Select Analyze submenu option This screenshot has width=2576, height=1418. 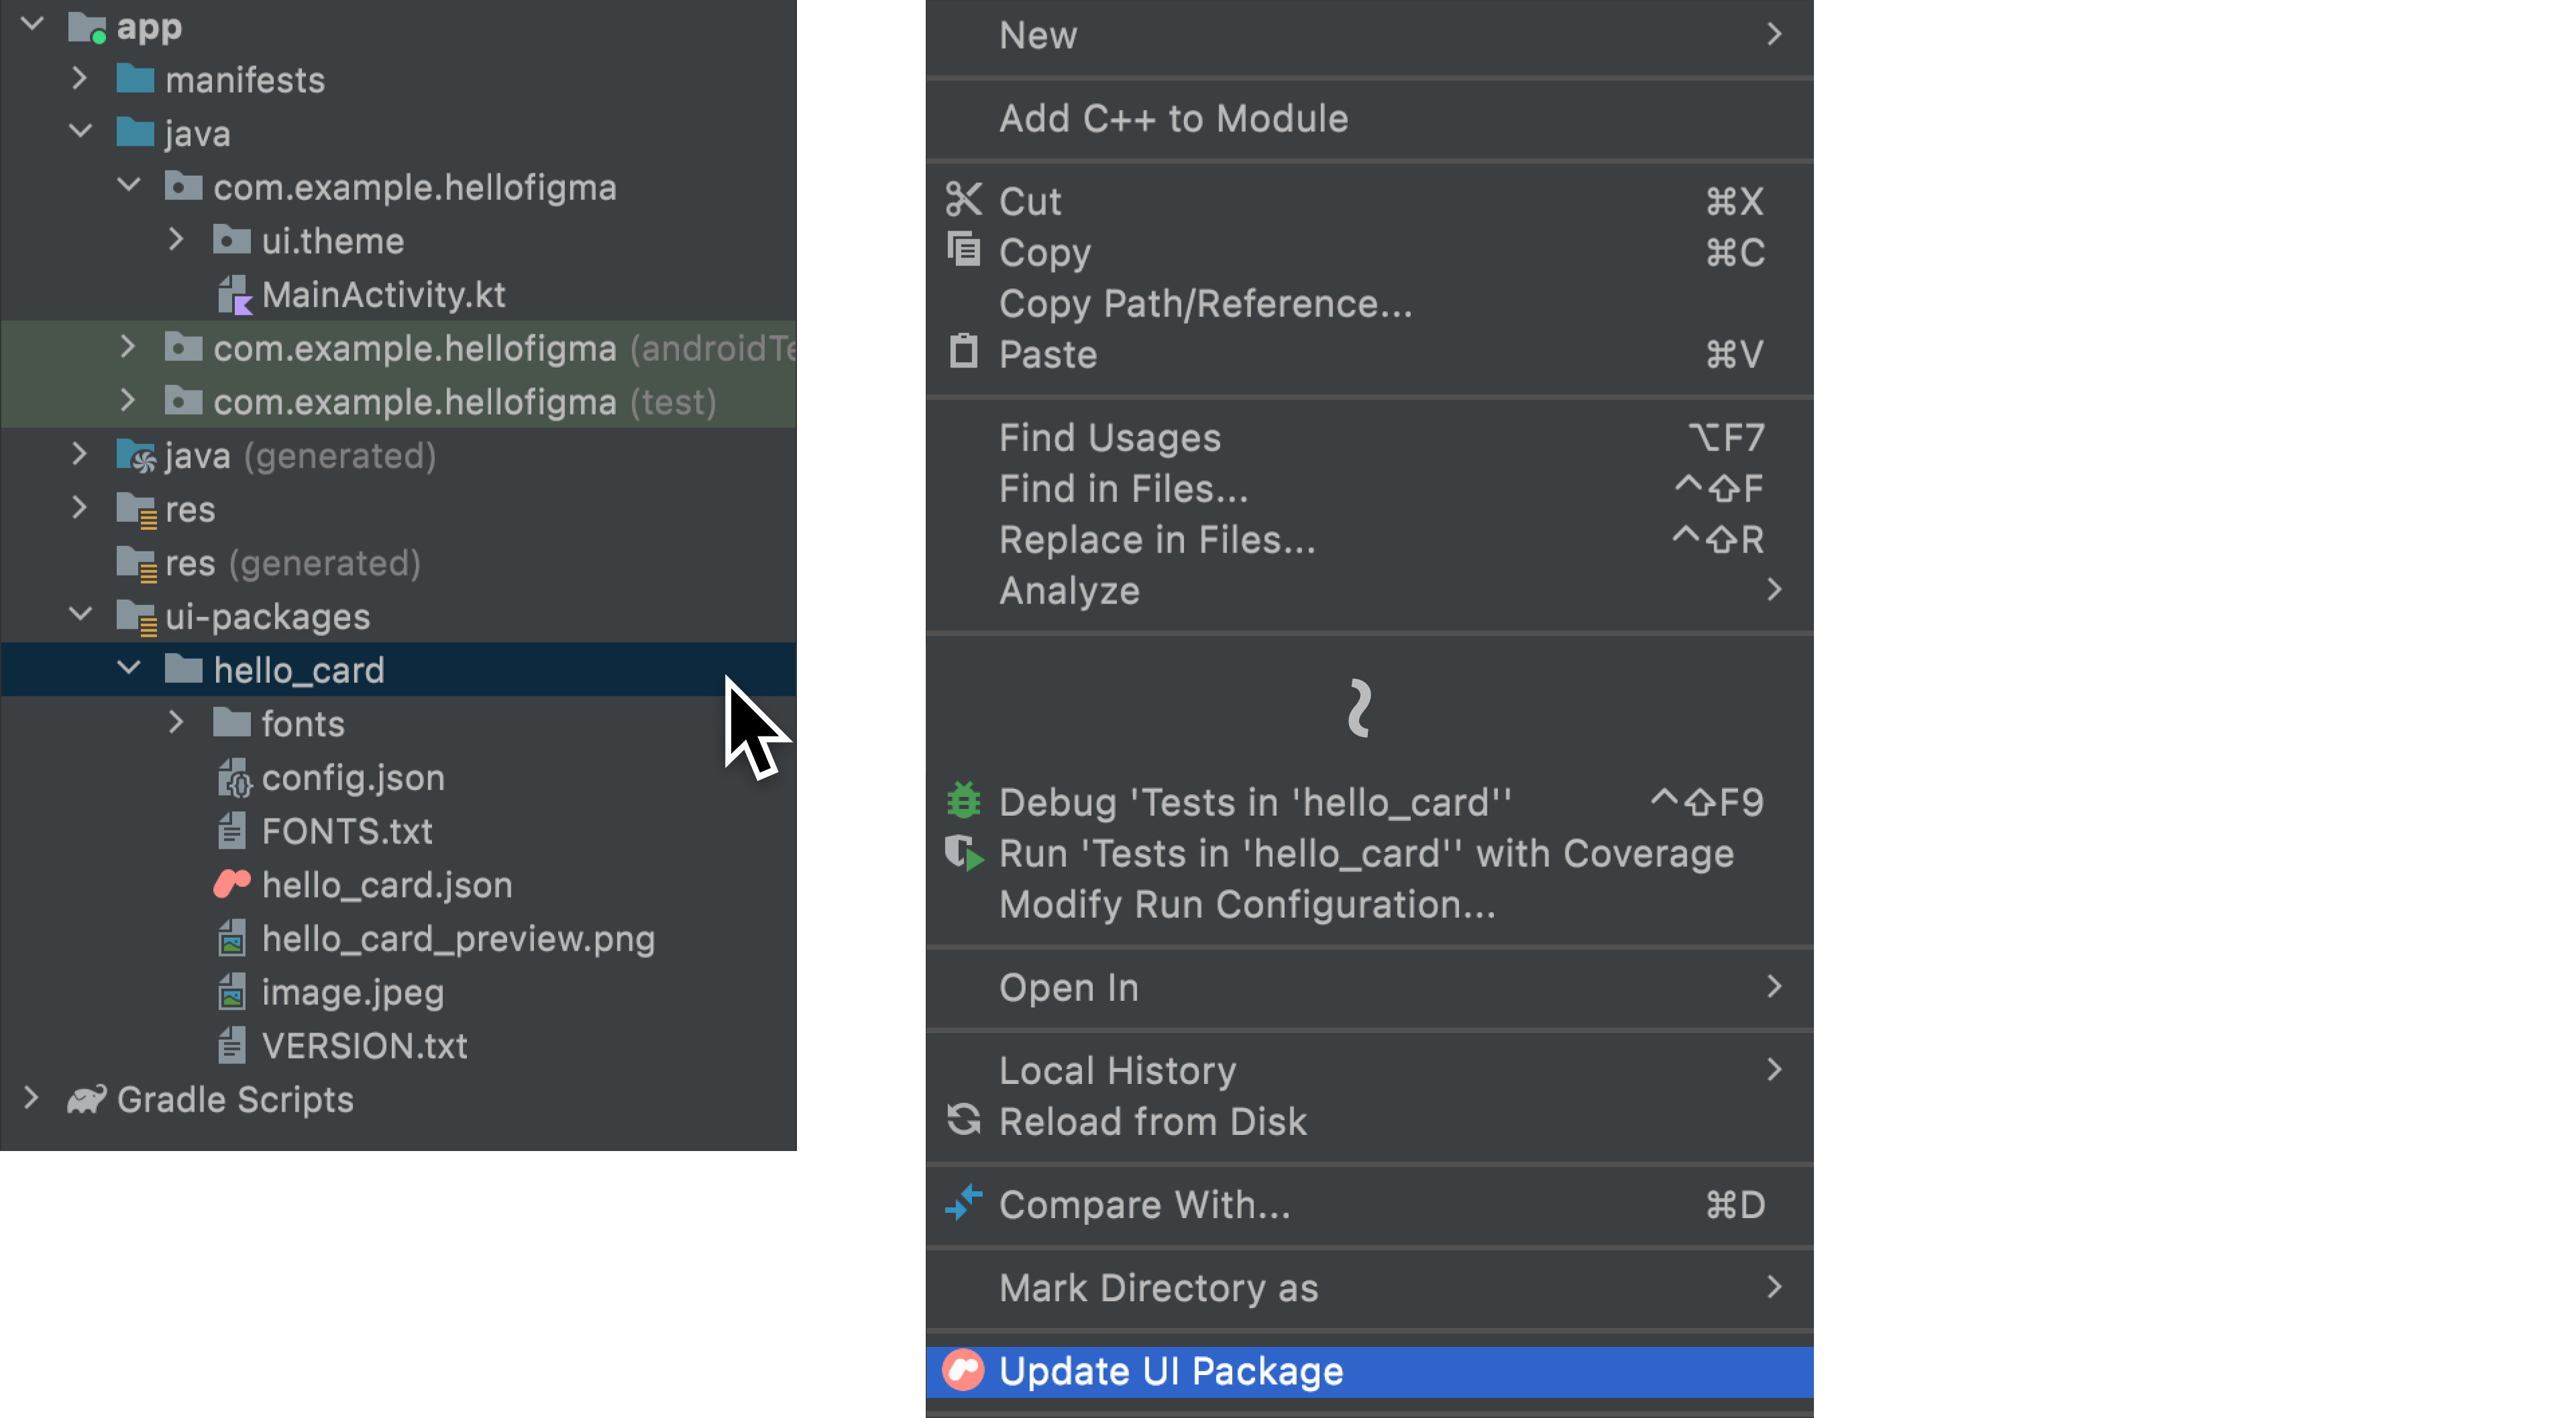coord(1067,588)
